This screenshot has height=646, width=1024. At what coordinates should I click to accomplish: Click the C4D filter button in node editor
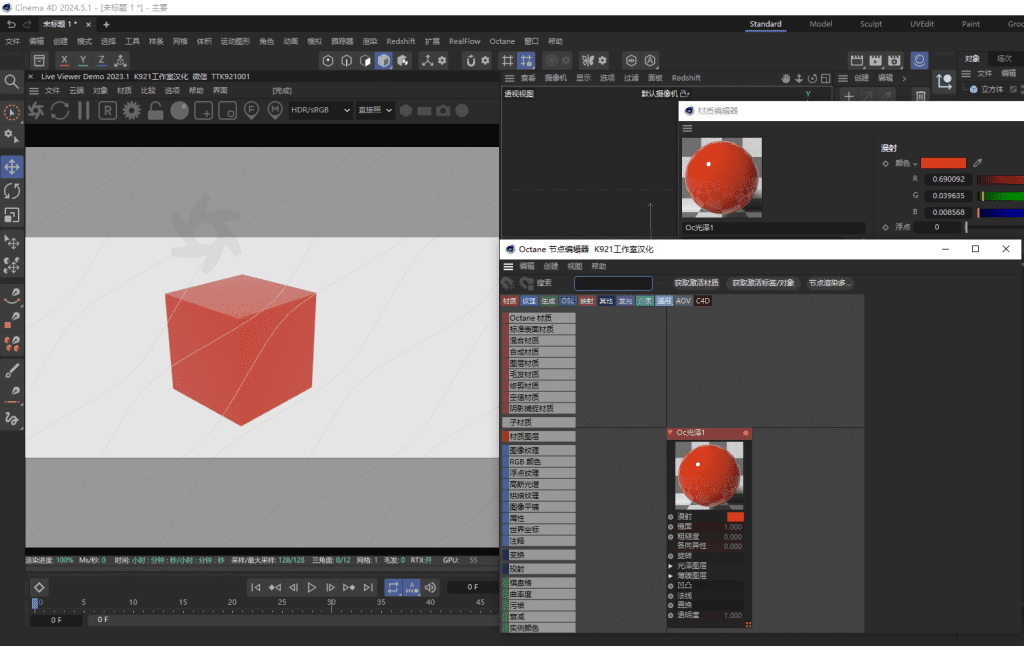(x=703, y=301)
